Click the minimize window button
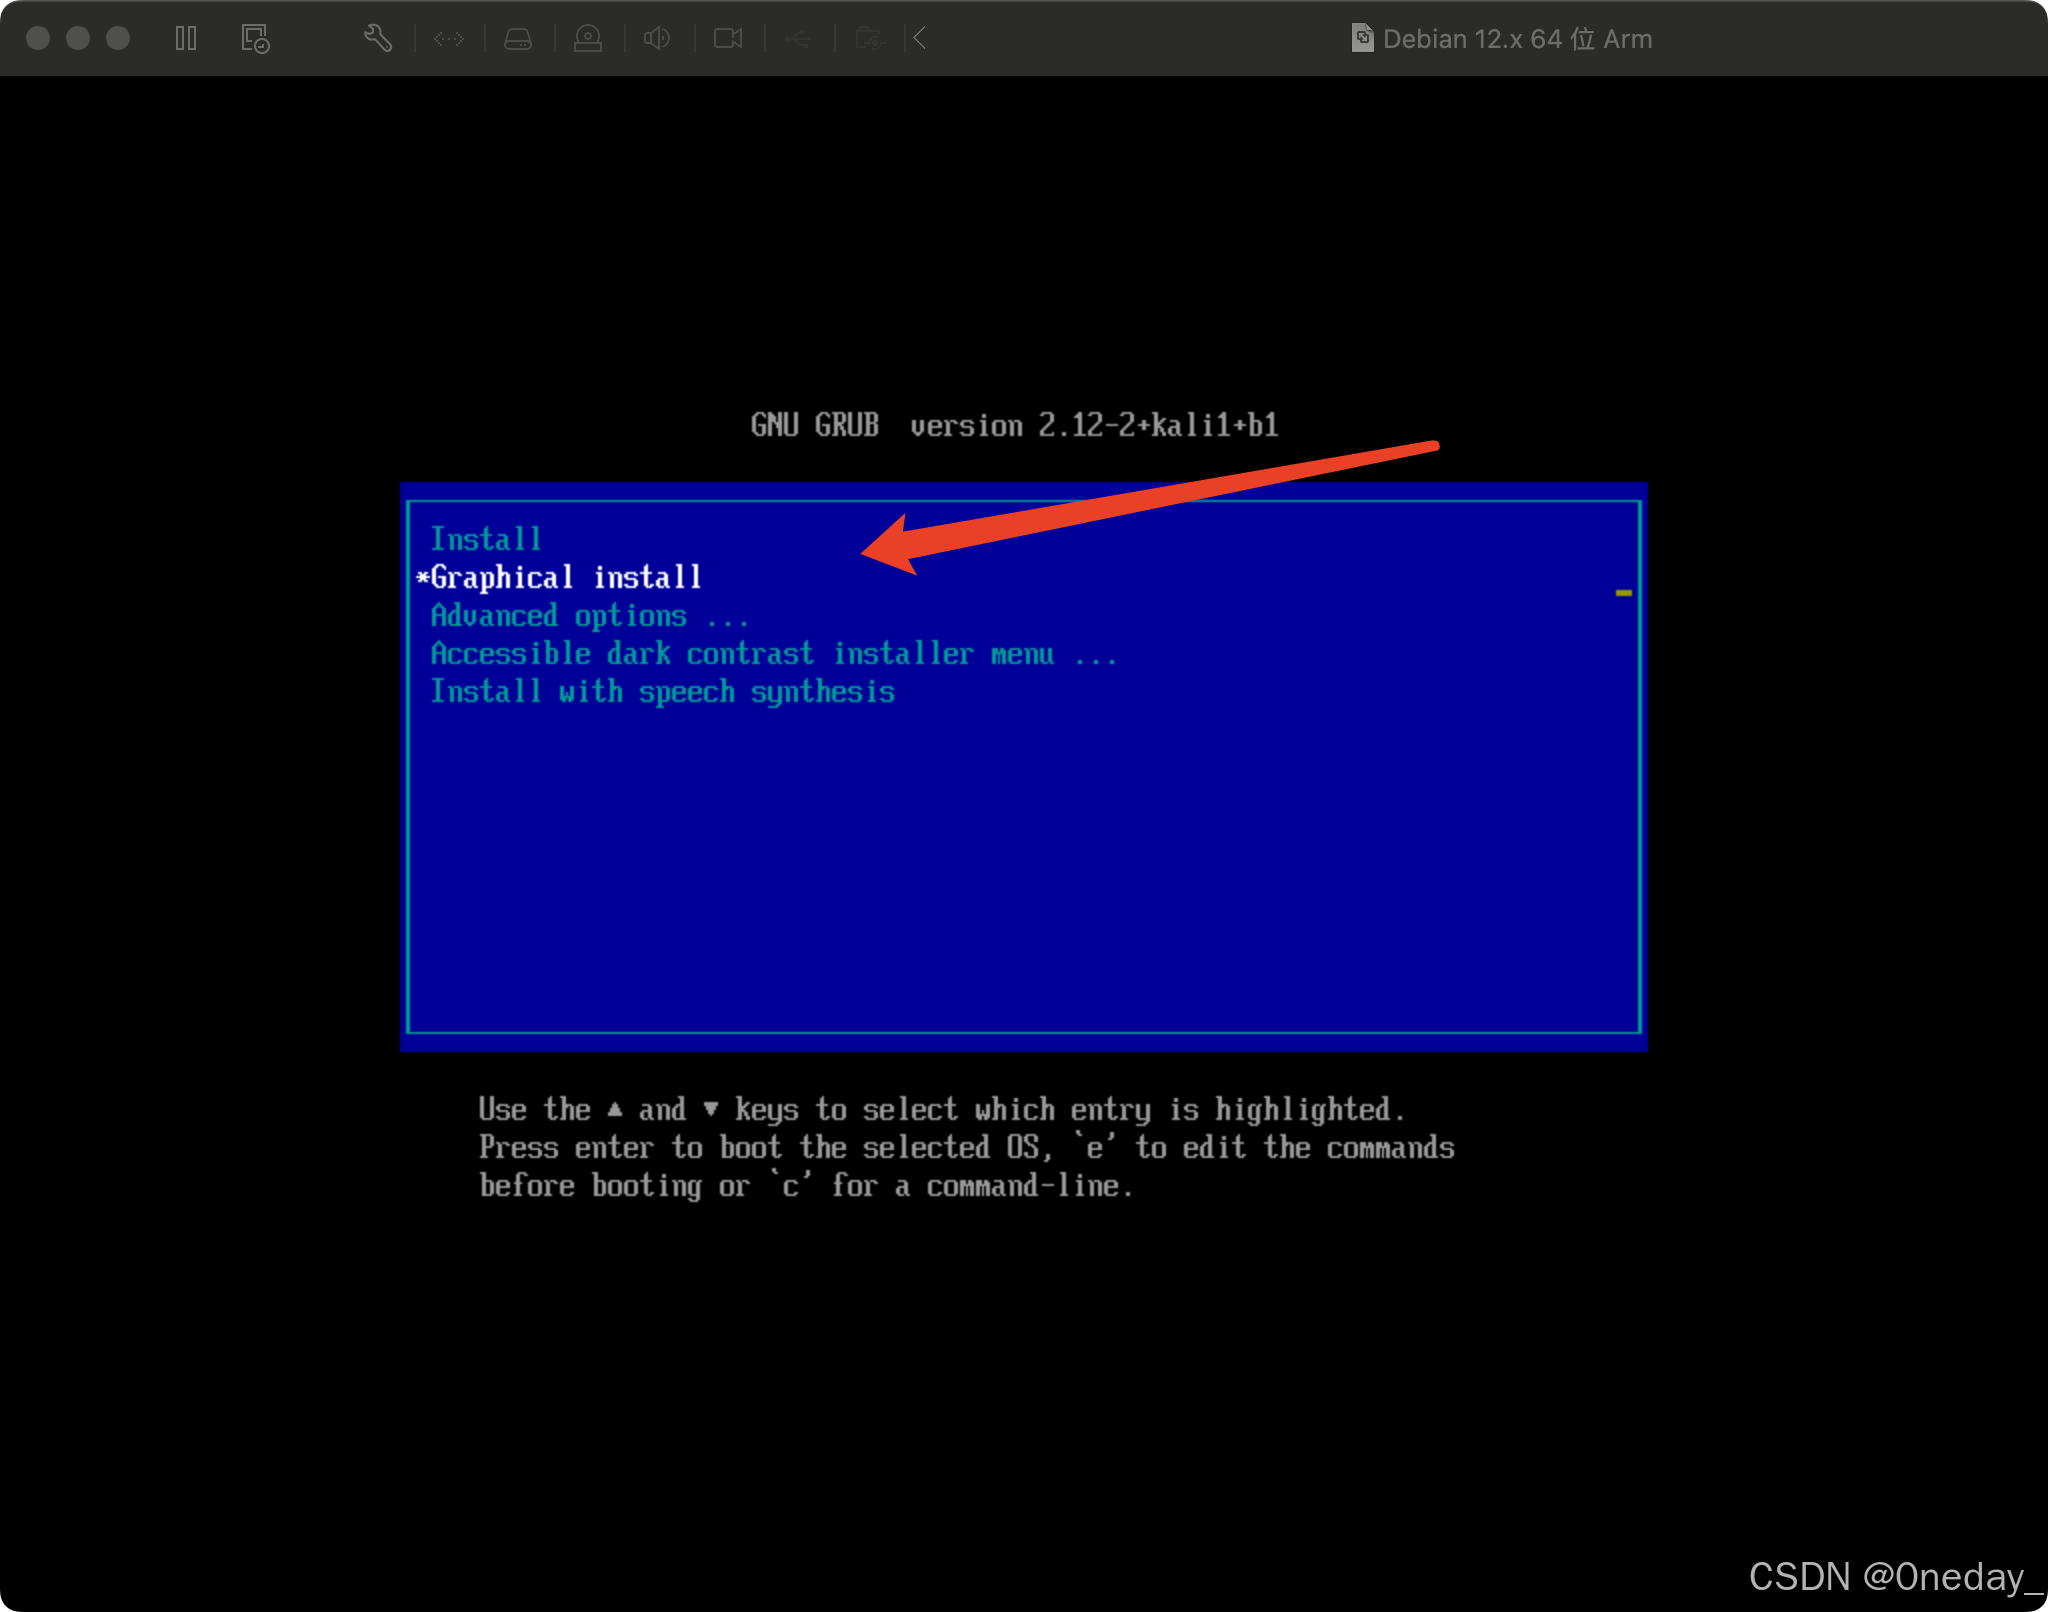2048x1612 pixels. (x=78, y=38)
